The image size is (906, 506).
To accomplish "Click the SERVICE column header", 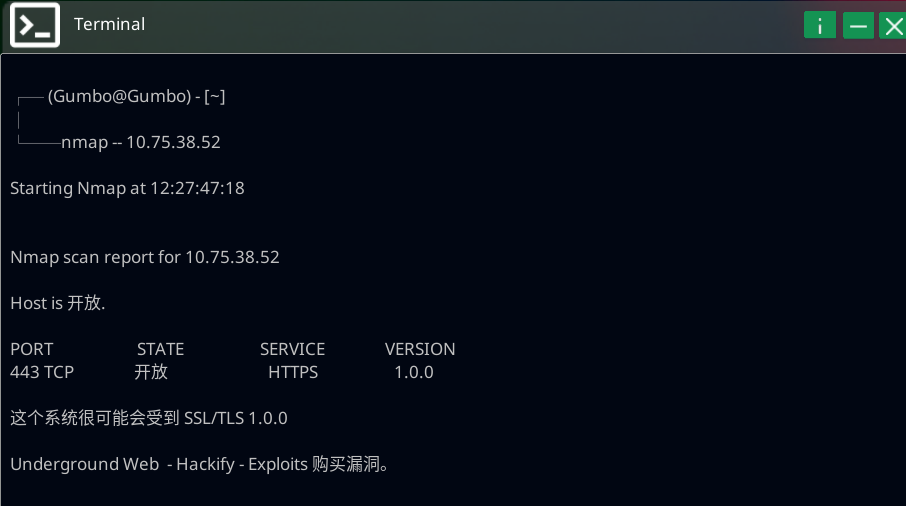I will (292, 349).
